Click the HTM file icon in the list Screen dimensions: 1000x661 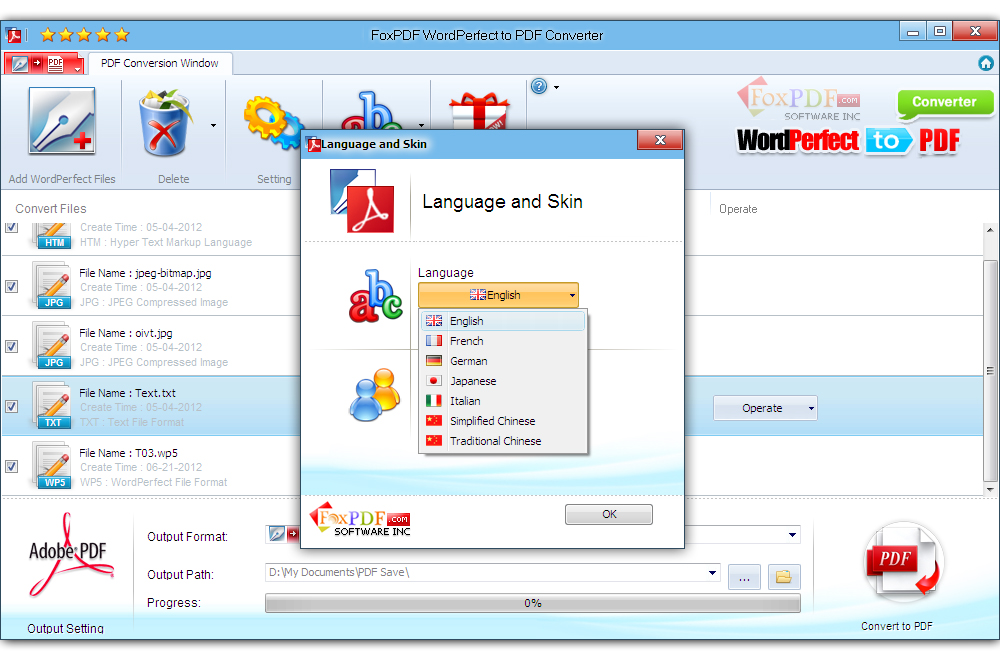pyautogui.click(x=52, y=235)
